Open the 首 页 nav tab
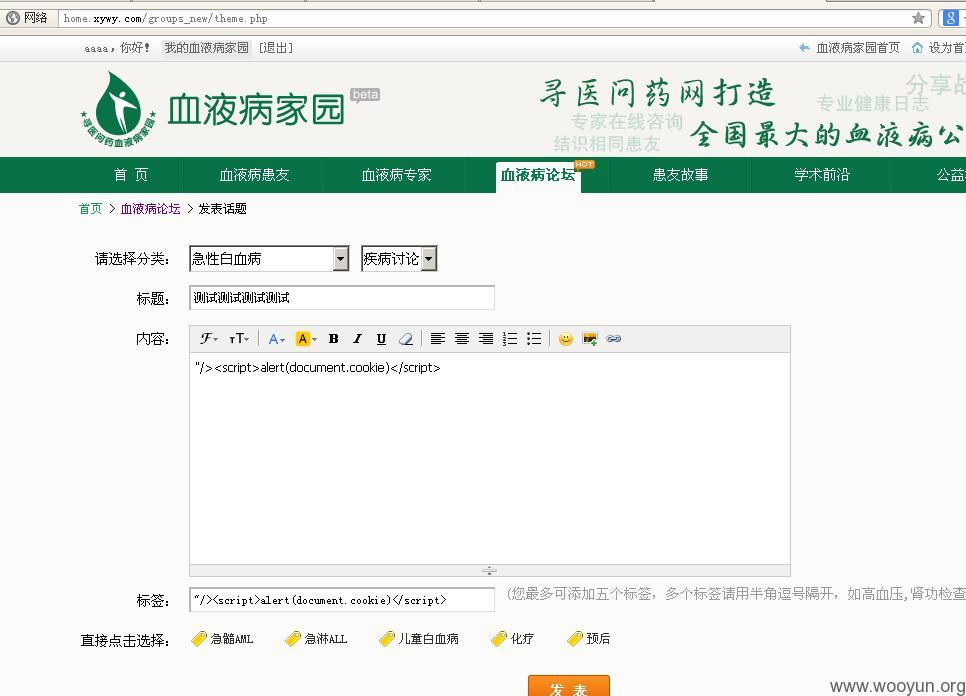 131,175
